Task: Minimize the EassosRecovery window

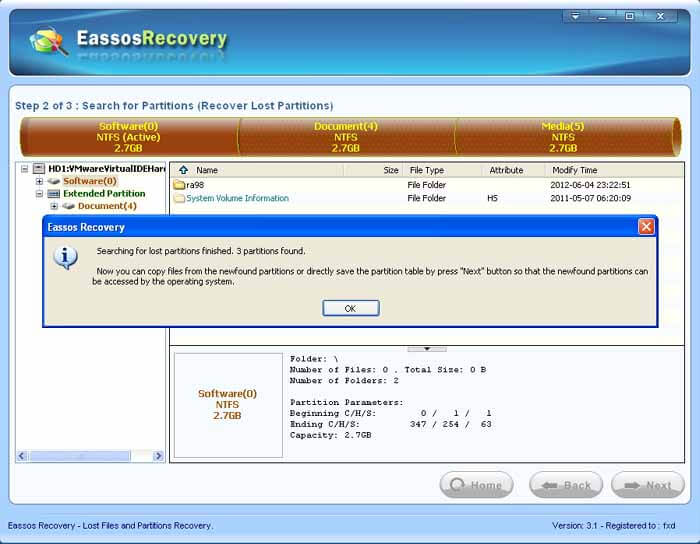Action: click(x=603, y=17)
